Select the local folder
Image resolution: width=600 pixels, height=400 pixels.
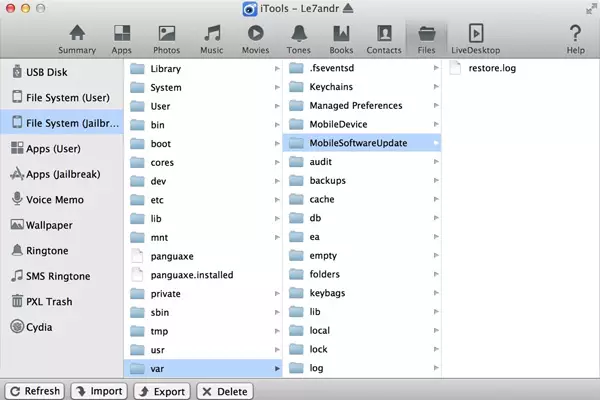pos(362,330)
